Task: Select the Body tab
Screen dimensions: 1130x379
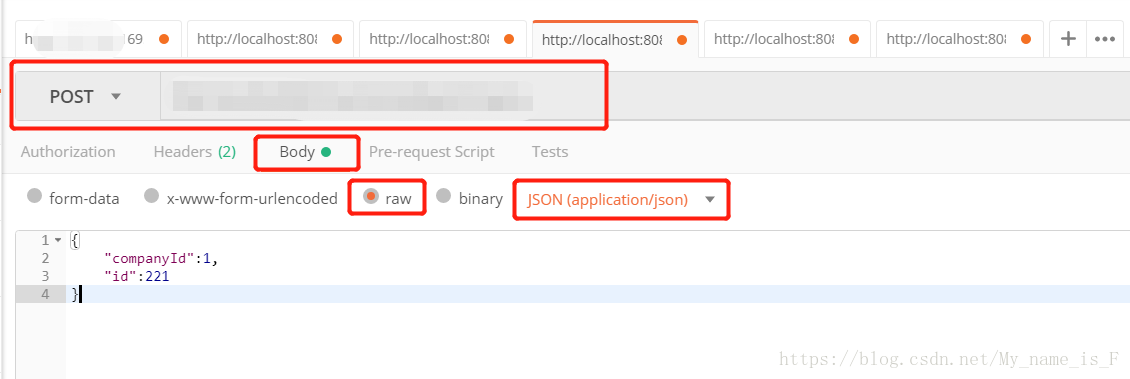Action: tap(306, 152)
